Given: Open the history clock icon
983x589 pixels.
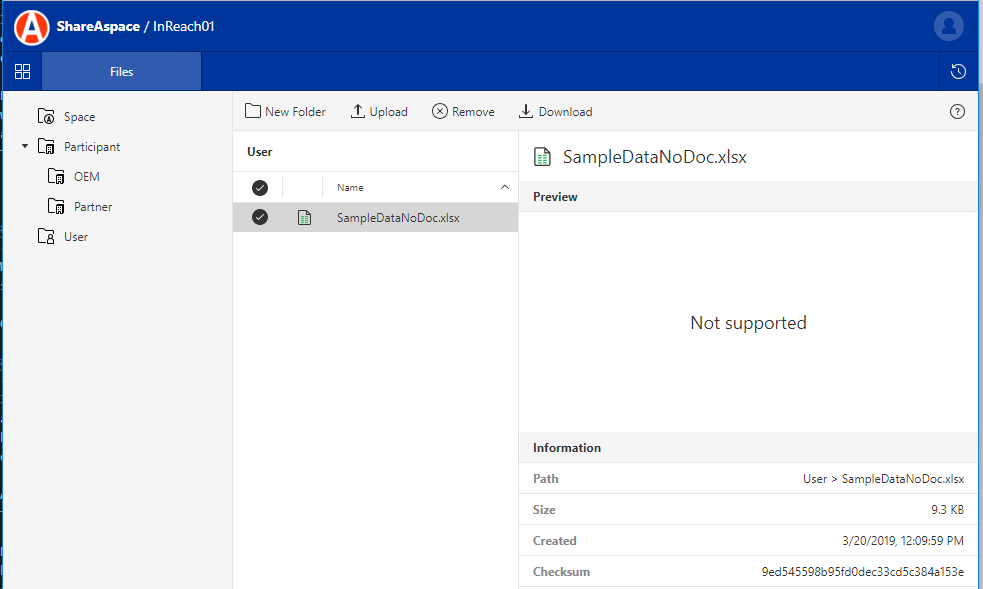Looking at the screenshot, I should 958,72.
